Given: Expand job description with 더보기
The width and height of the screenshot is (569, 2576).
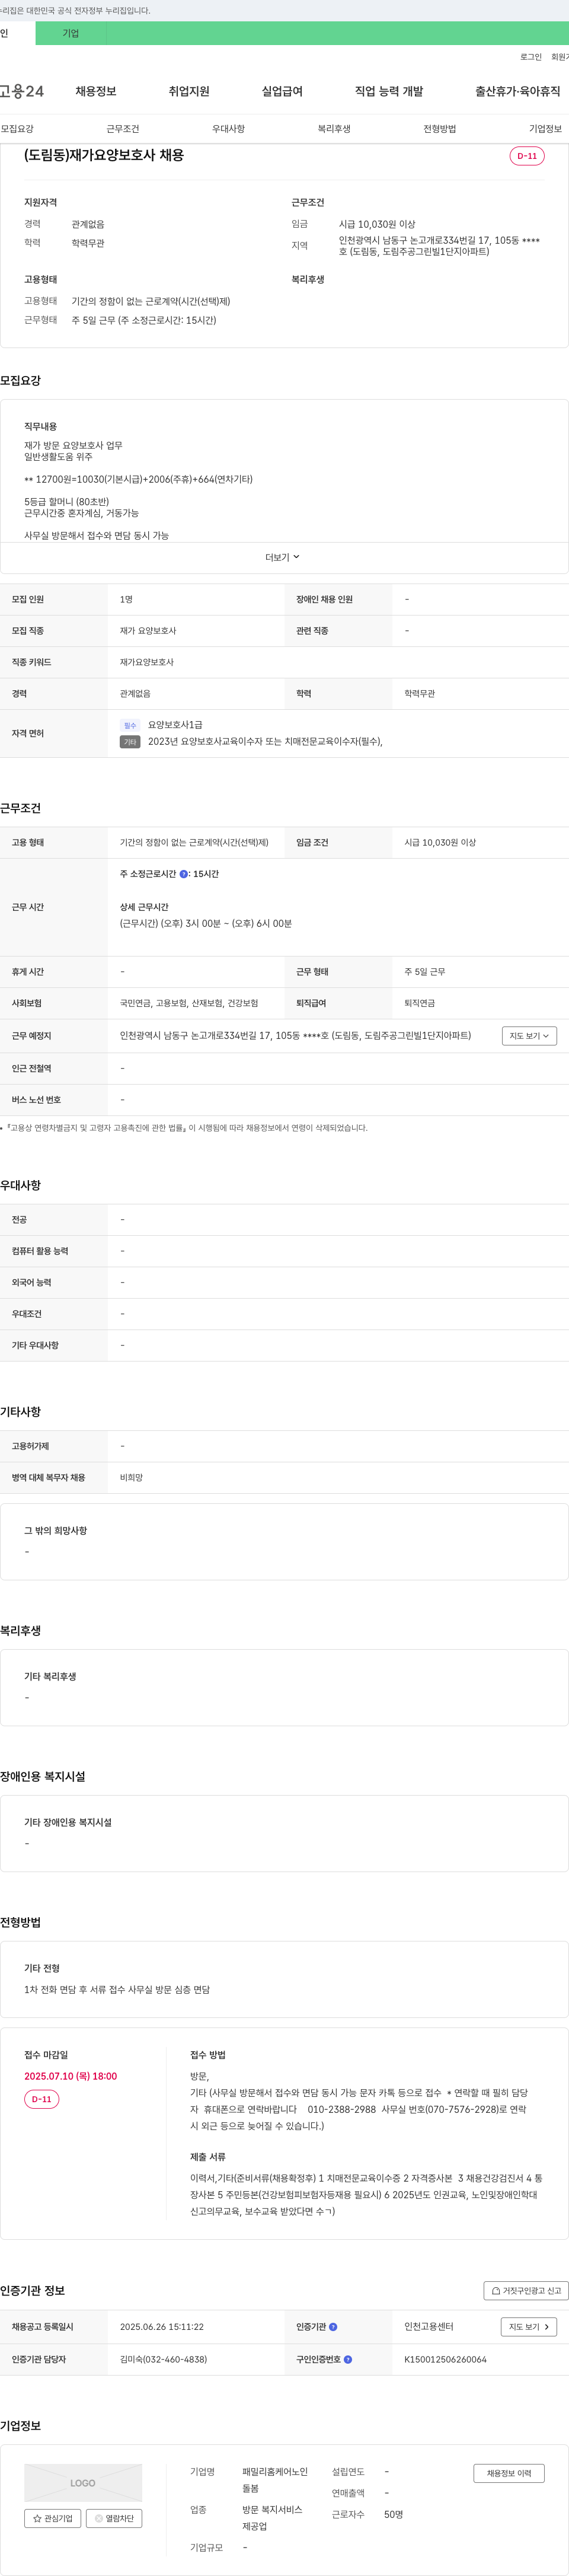Looking at the screenshot, I should point(283,557).
